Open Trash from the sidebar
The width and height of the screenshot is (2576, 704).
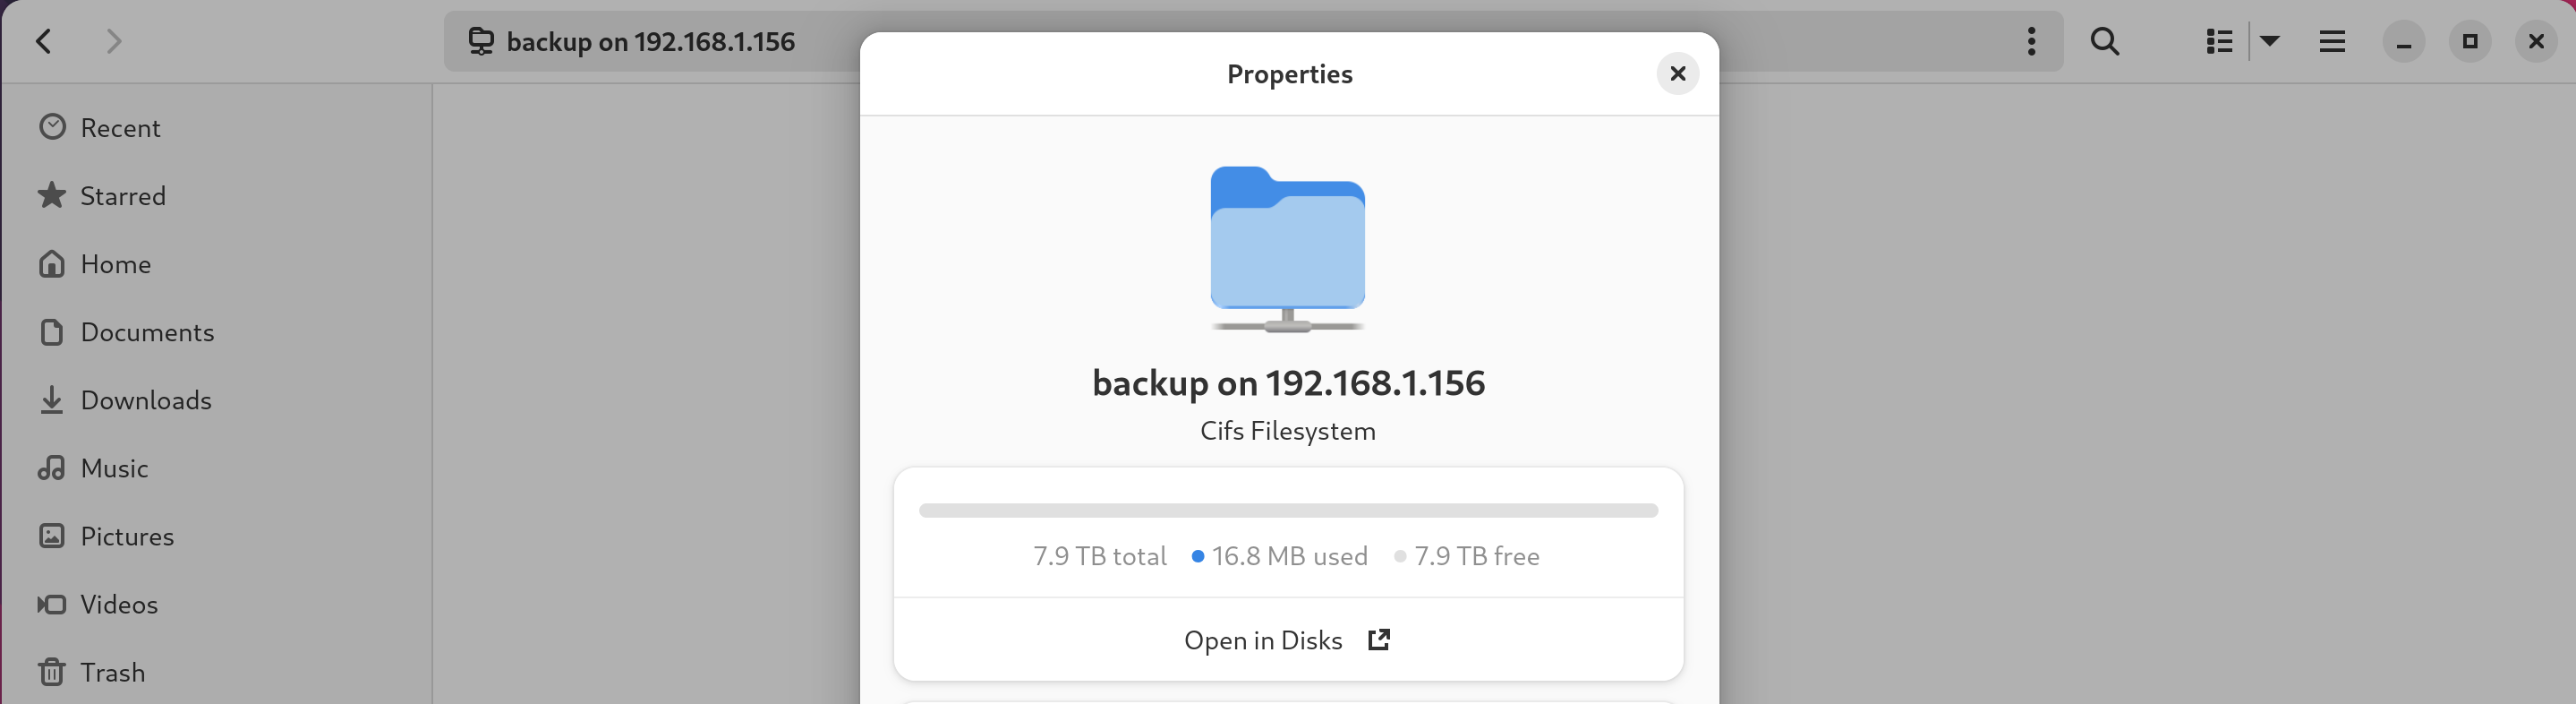112,672
